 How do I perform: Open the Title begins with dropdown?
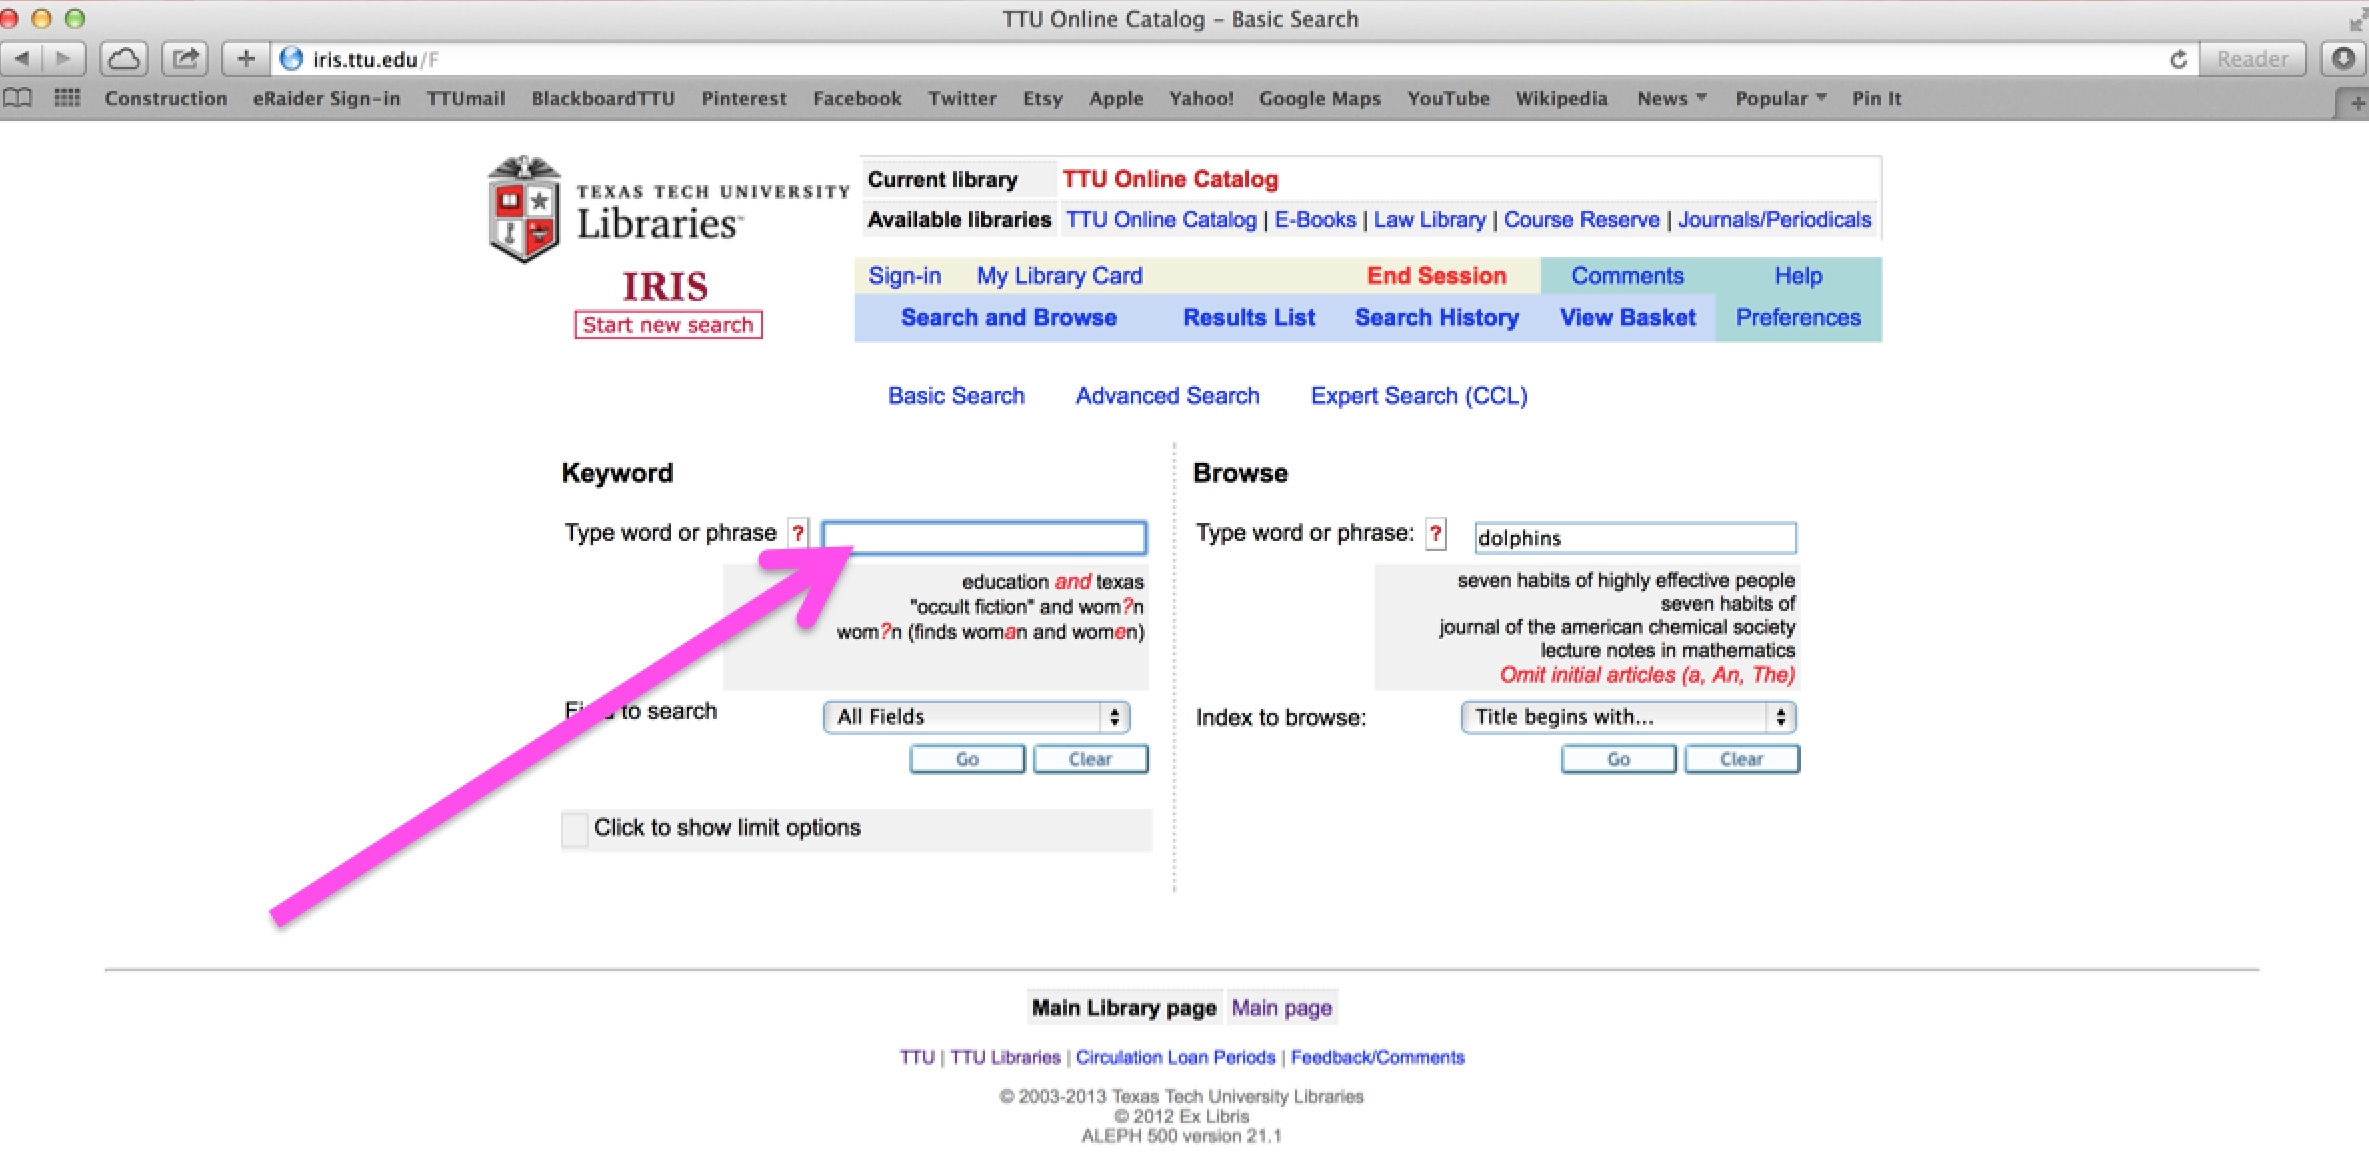coord(1629,717)
